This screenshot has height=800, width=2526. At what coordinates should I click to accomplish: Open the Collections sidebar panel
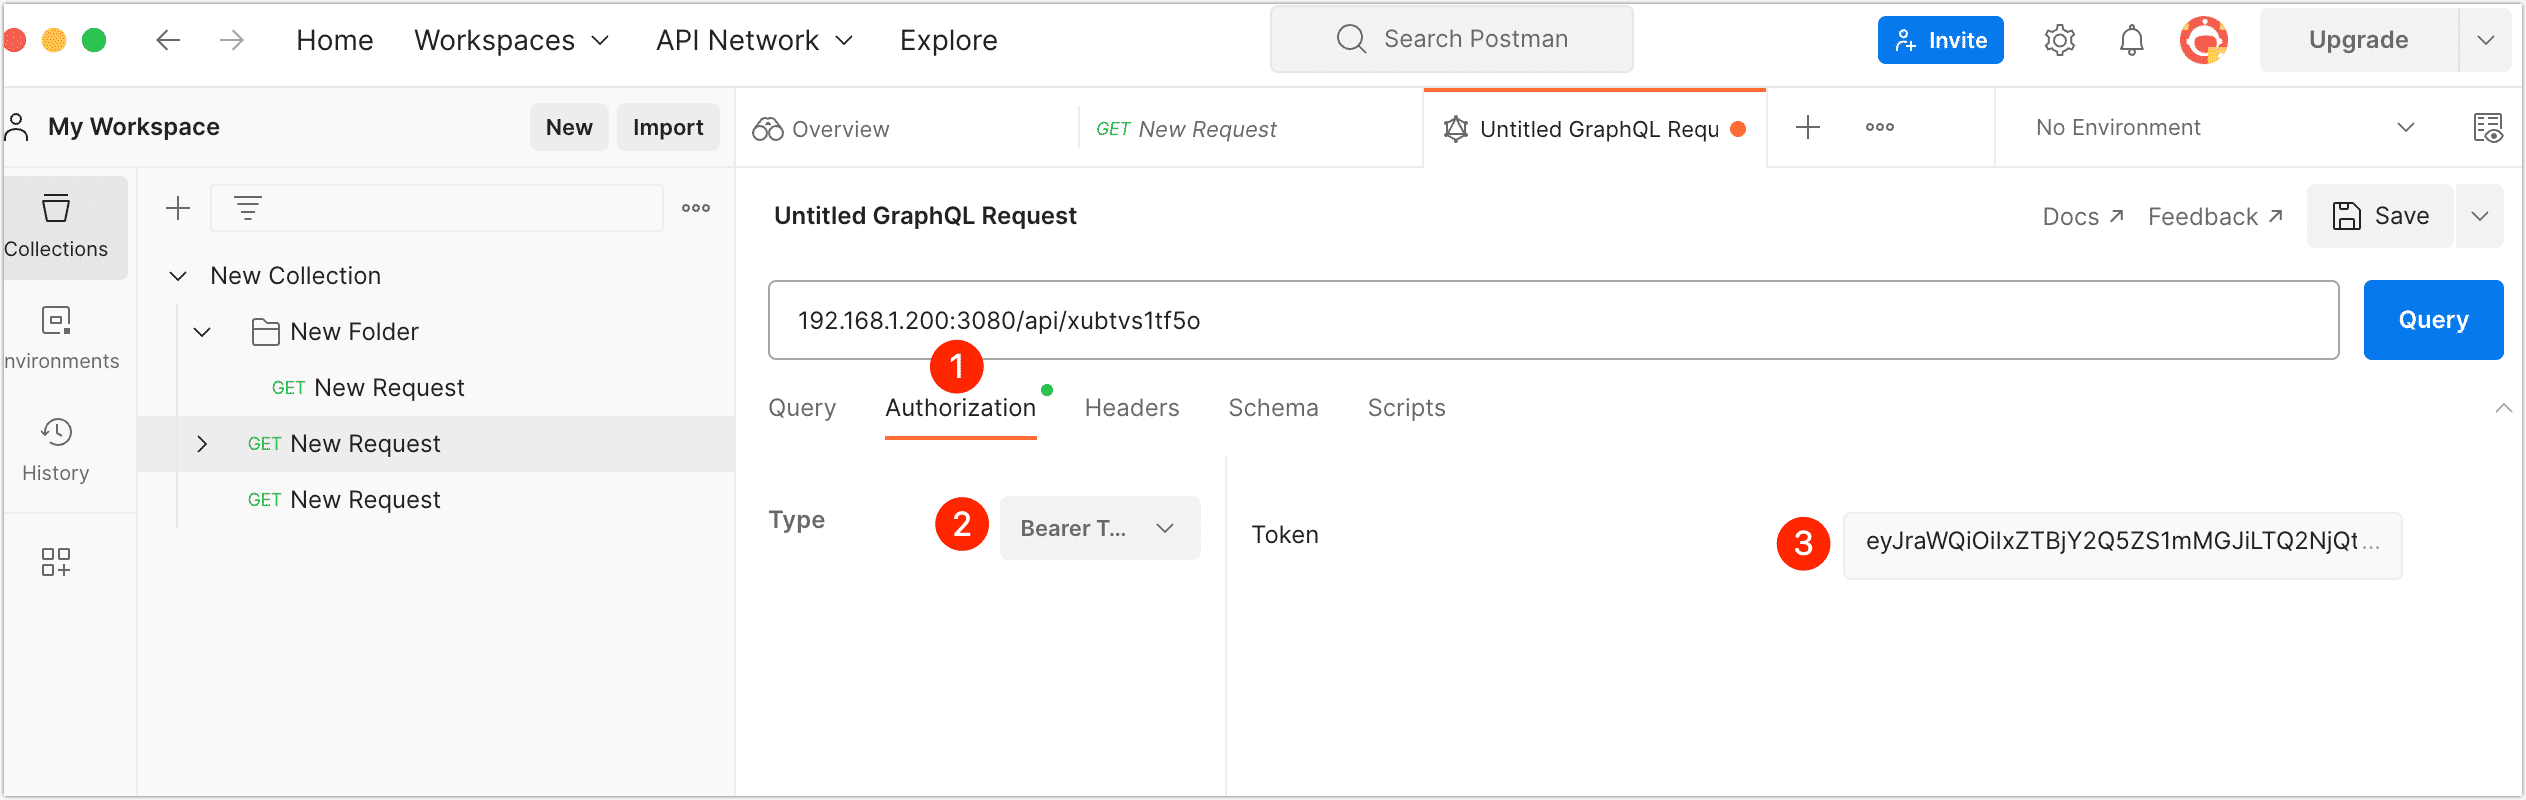pos(57,227)
